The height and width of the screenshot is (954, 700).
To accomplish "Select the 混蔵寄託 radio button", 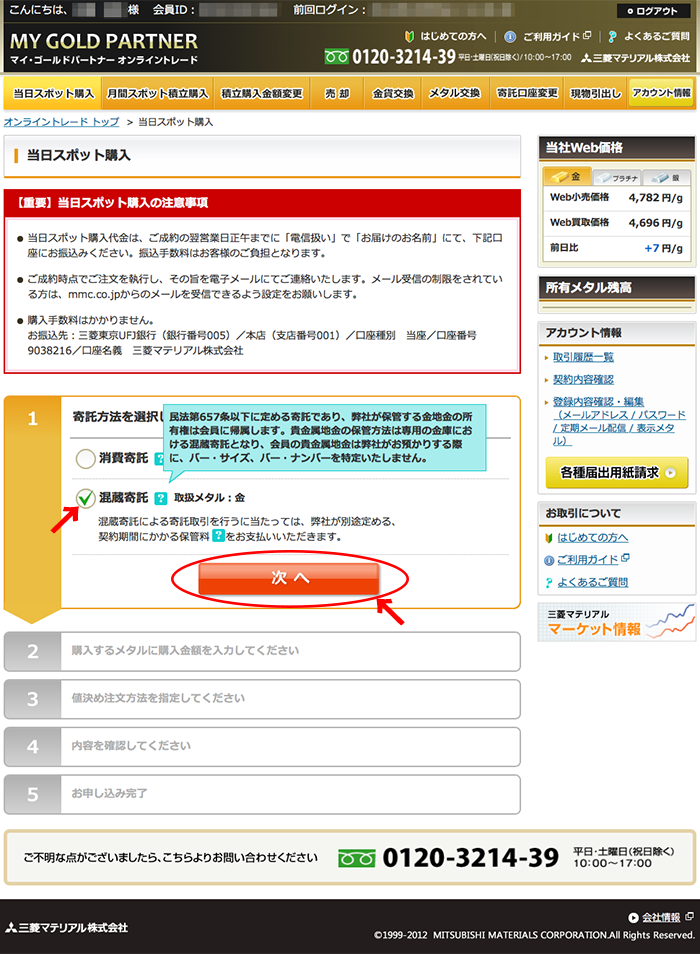I will (x=85, y=498).
